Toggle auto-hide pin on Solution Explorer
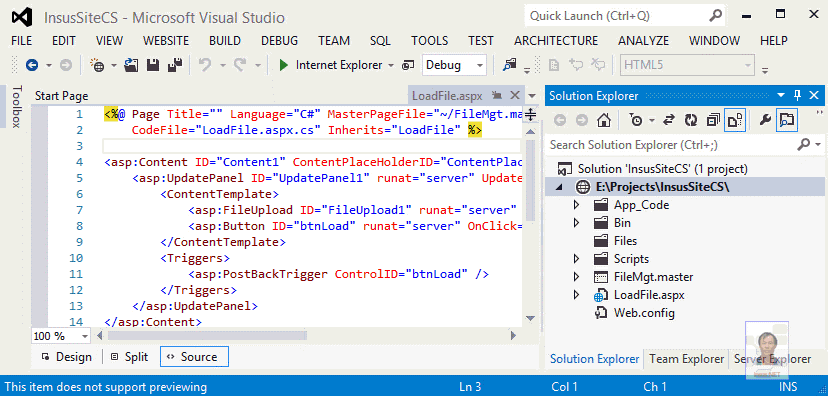The height and width of the screenshot is (396, 828). [x=797, y=96]
